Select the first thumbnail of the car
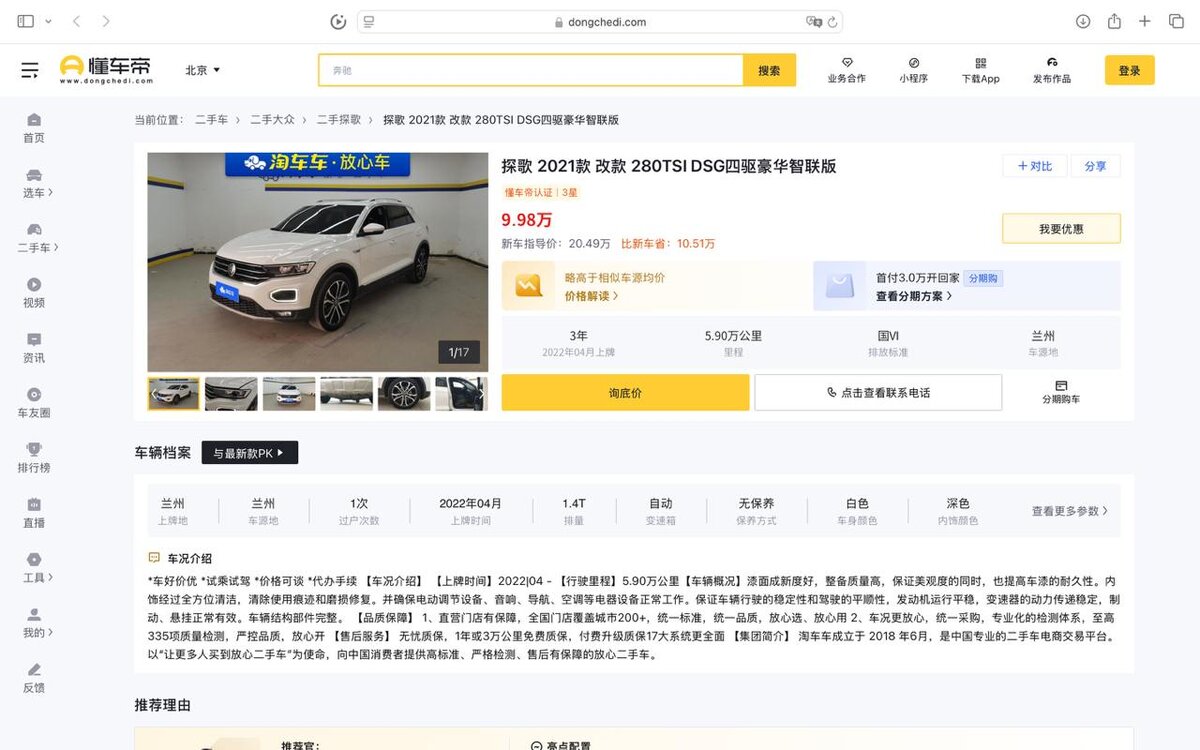This screenshot has height=750, width=1200. point(174,393)
